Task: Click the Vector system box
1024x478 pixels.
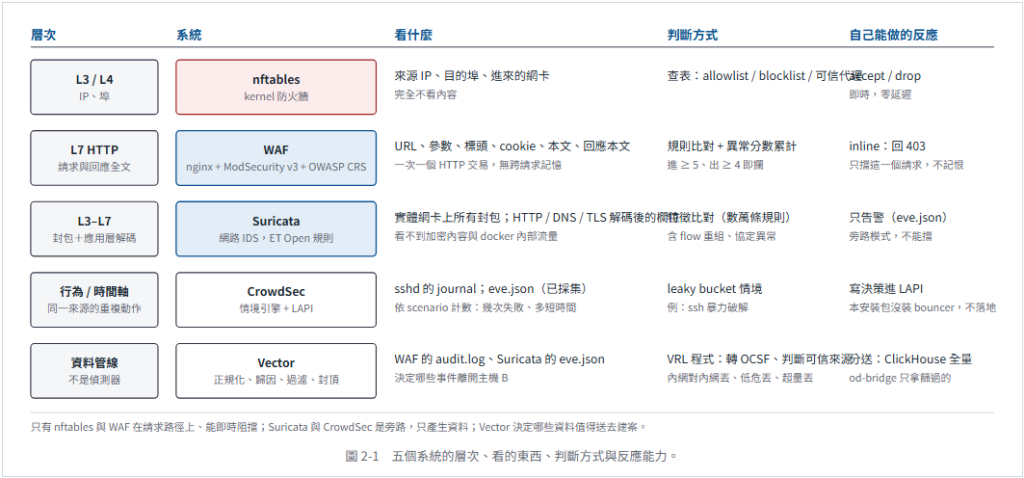Action: (276, 371)
